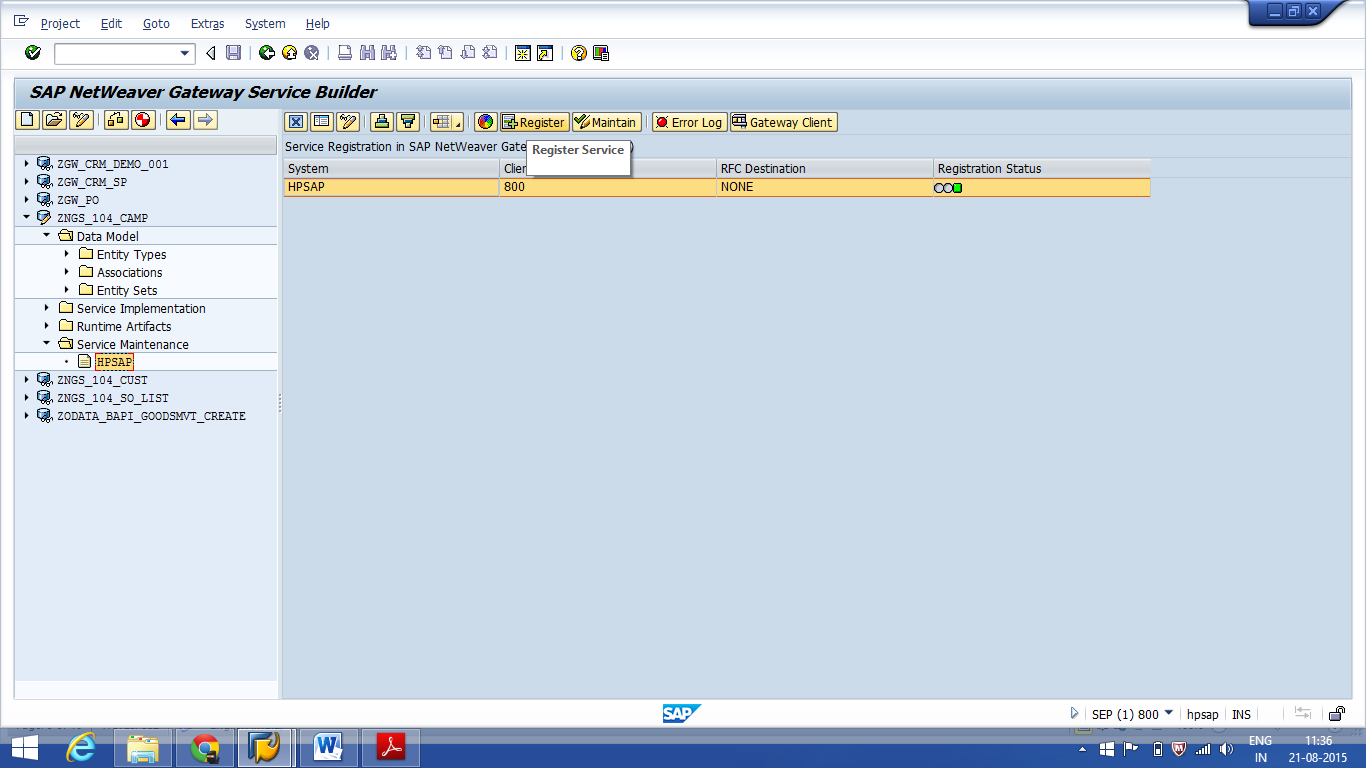Click the blue left navigation arrow
The width and height of the screenshot is (1366, 768).
pyautogui.click(x=178, y=121)
